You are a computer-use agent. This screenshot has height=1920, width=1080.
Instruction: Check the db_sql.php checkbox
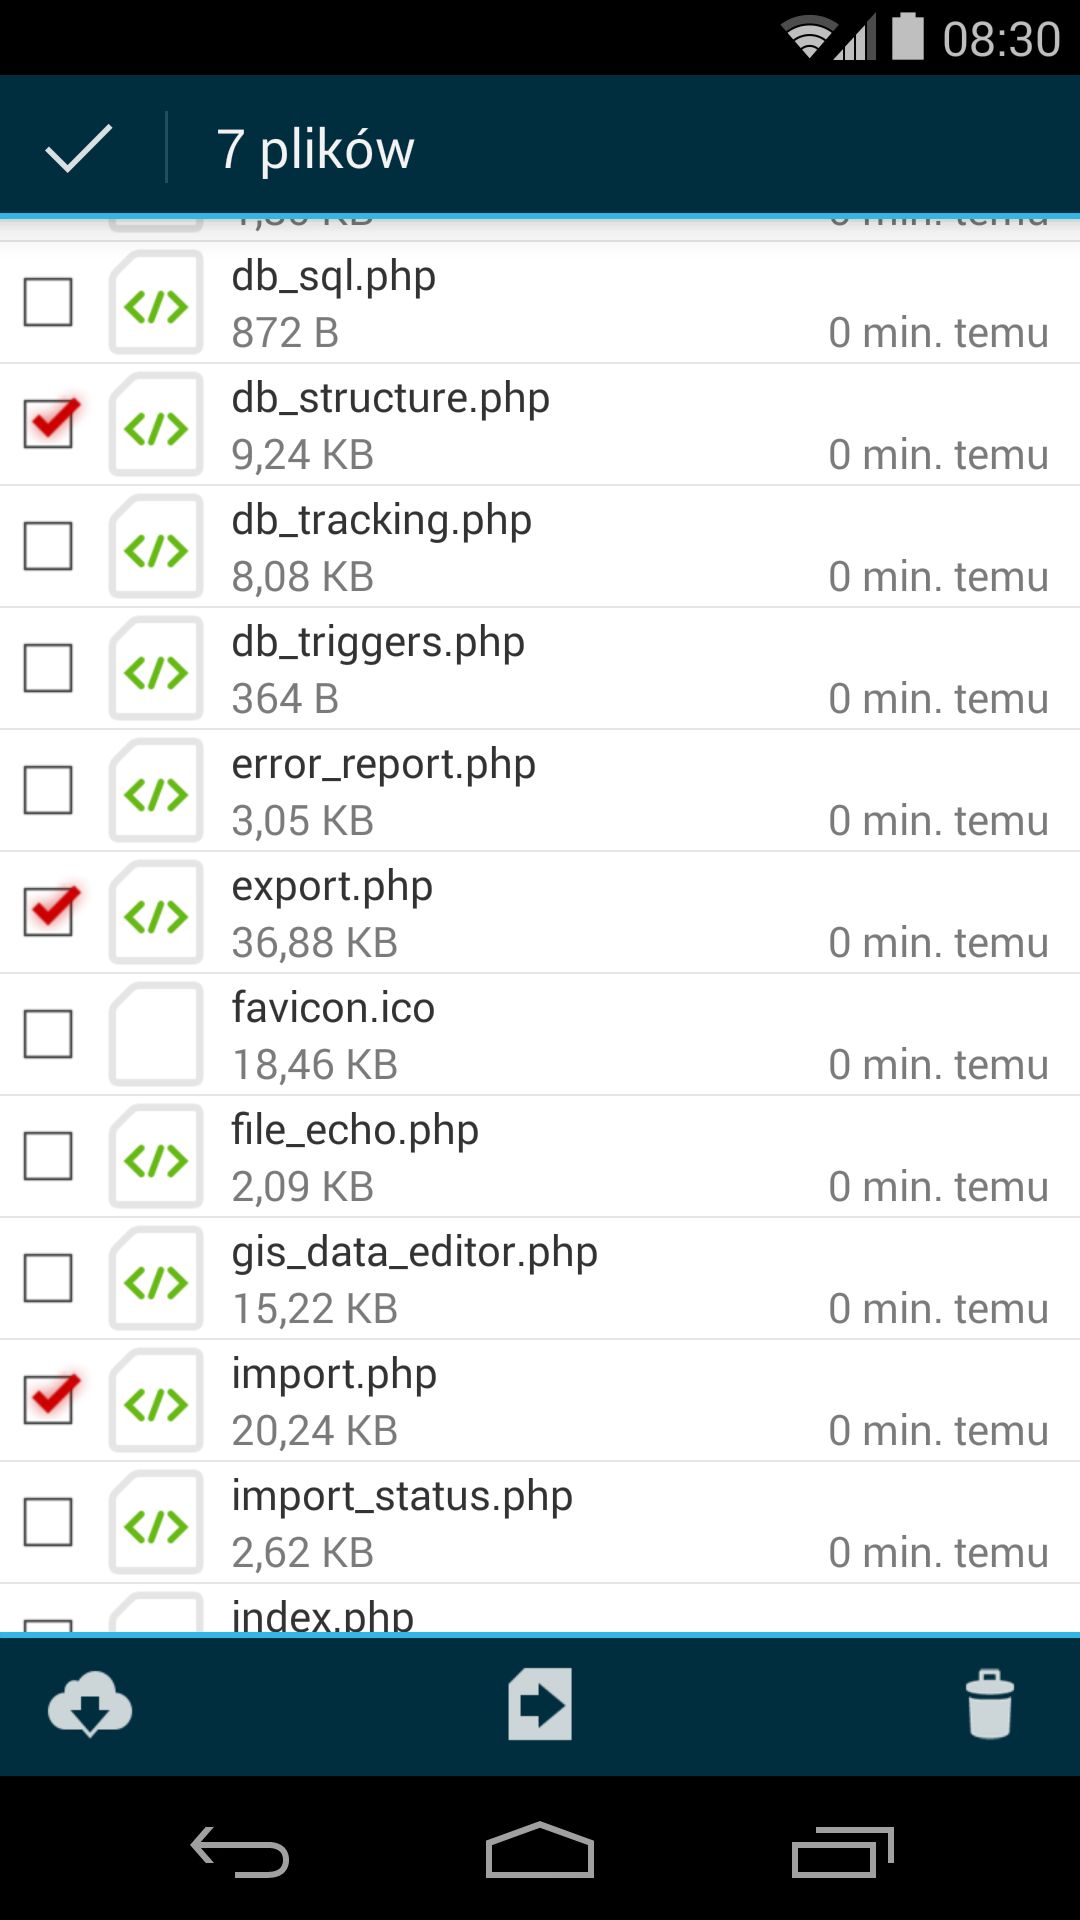(x=48, y=302)
